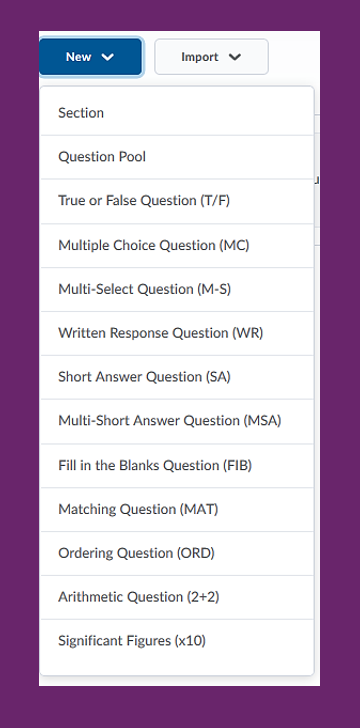This screenshot has width=360, height=728.
Task: Add a True or False Question (T/F)
Action: (177, 201)
